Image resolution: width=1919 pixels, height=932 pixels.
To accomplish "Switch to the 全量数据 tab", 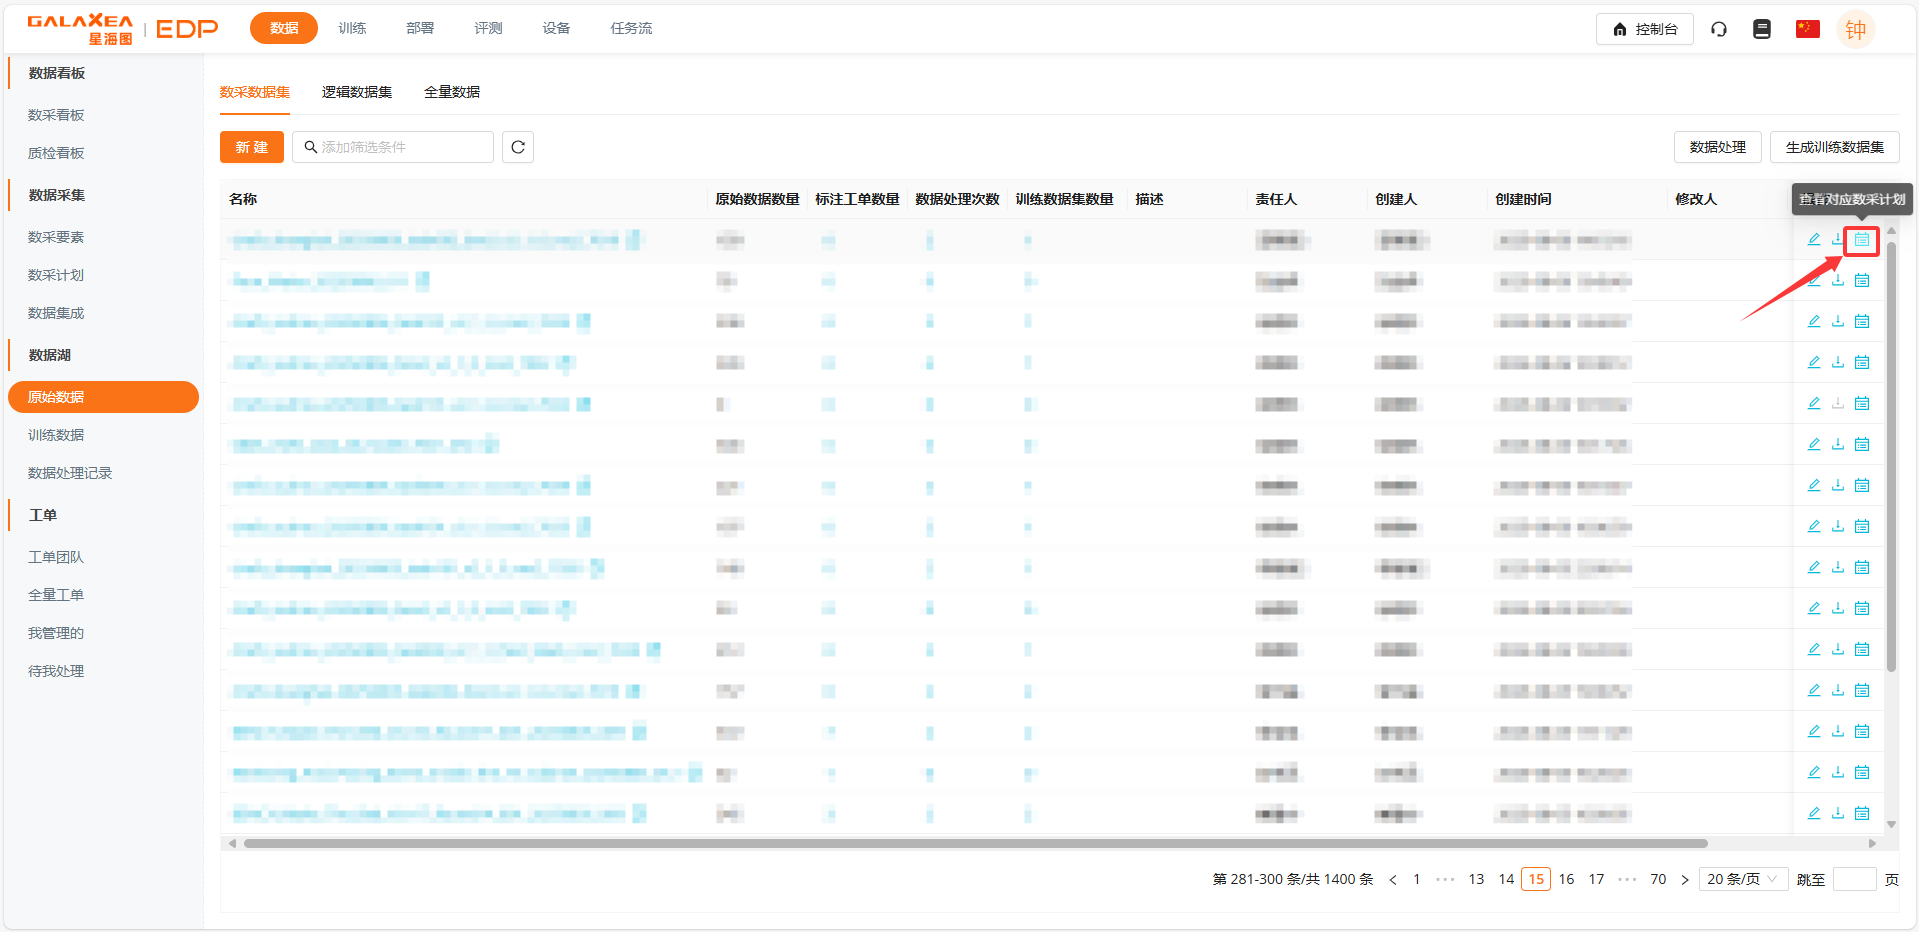I will (451, 92).
